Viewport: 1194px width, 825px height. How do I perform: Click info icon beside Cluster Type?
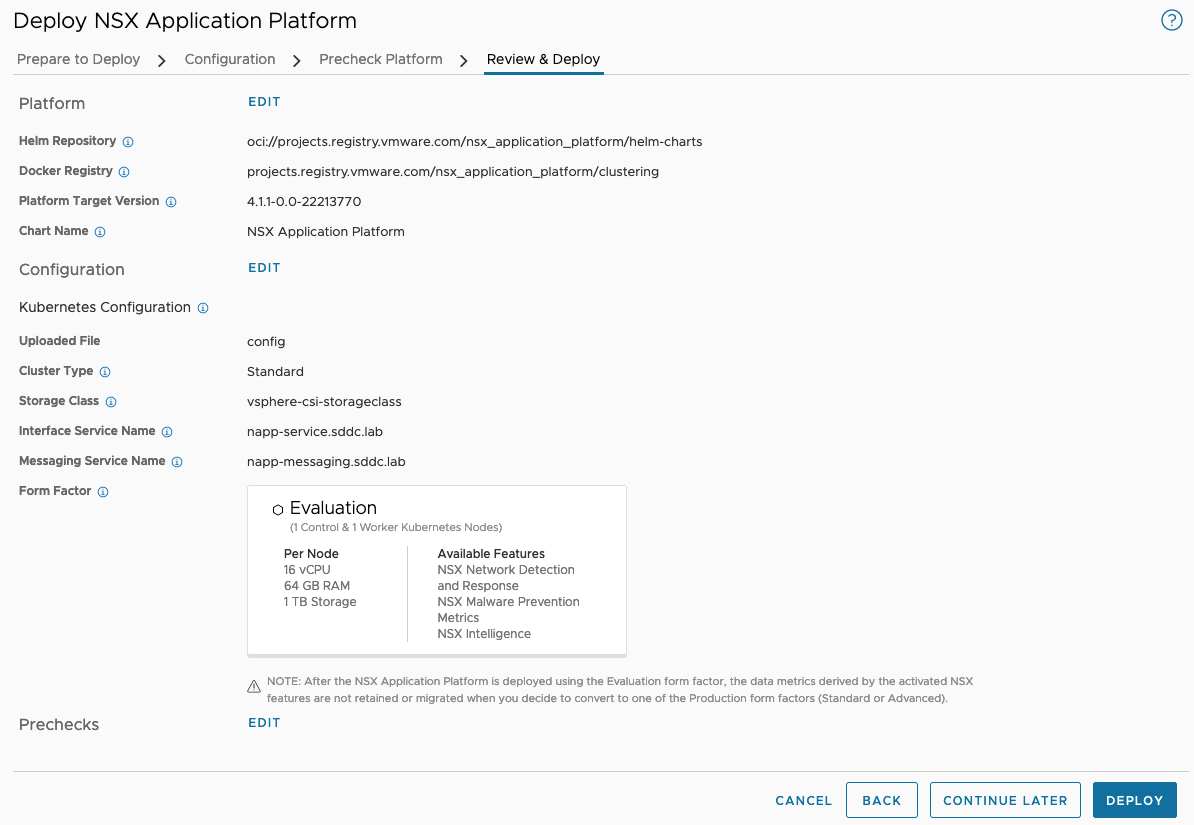click(105, 372)
